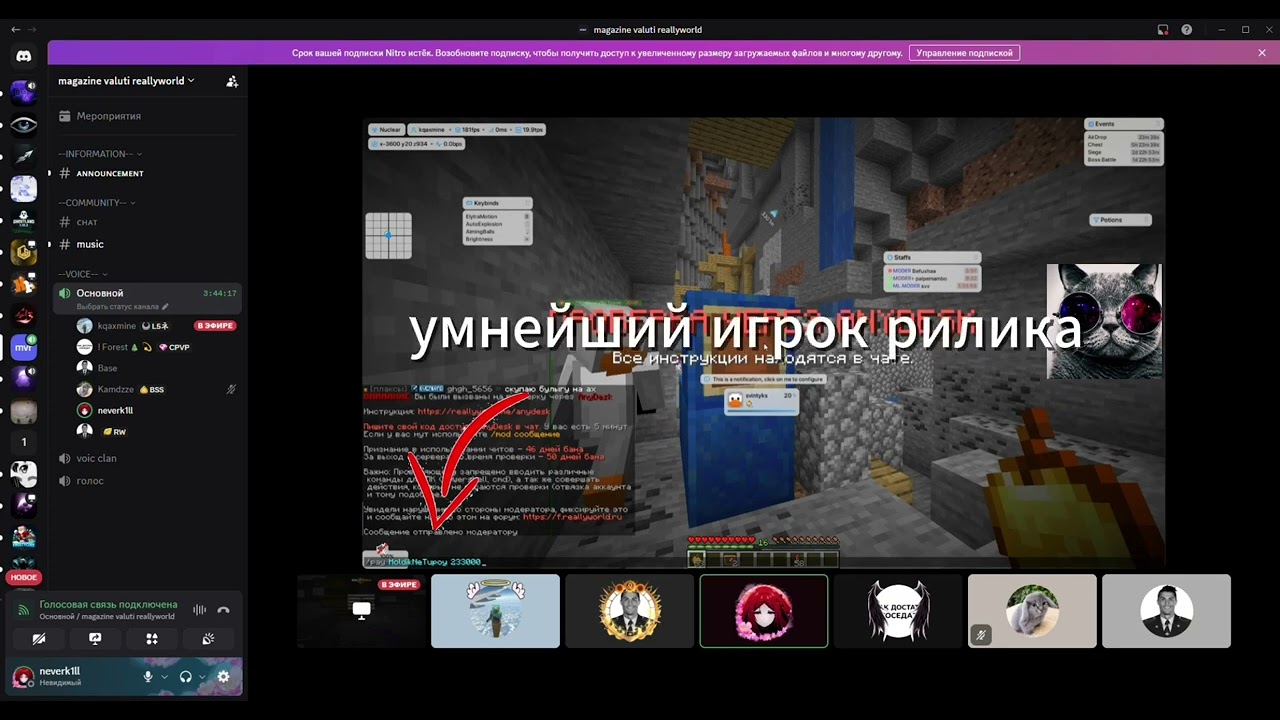Image resolution: width=1280 pixels, height=720 pixels.
Task: Open Мероприятия events section
Action: [x=147, y=116]
